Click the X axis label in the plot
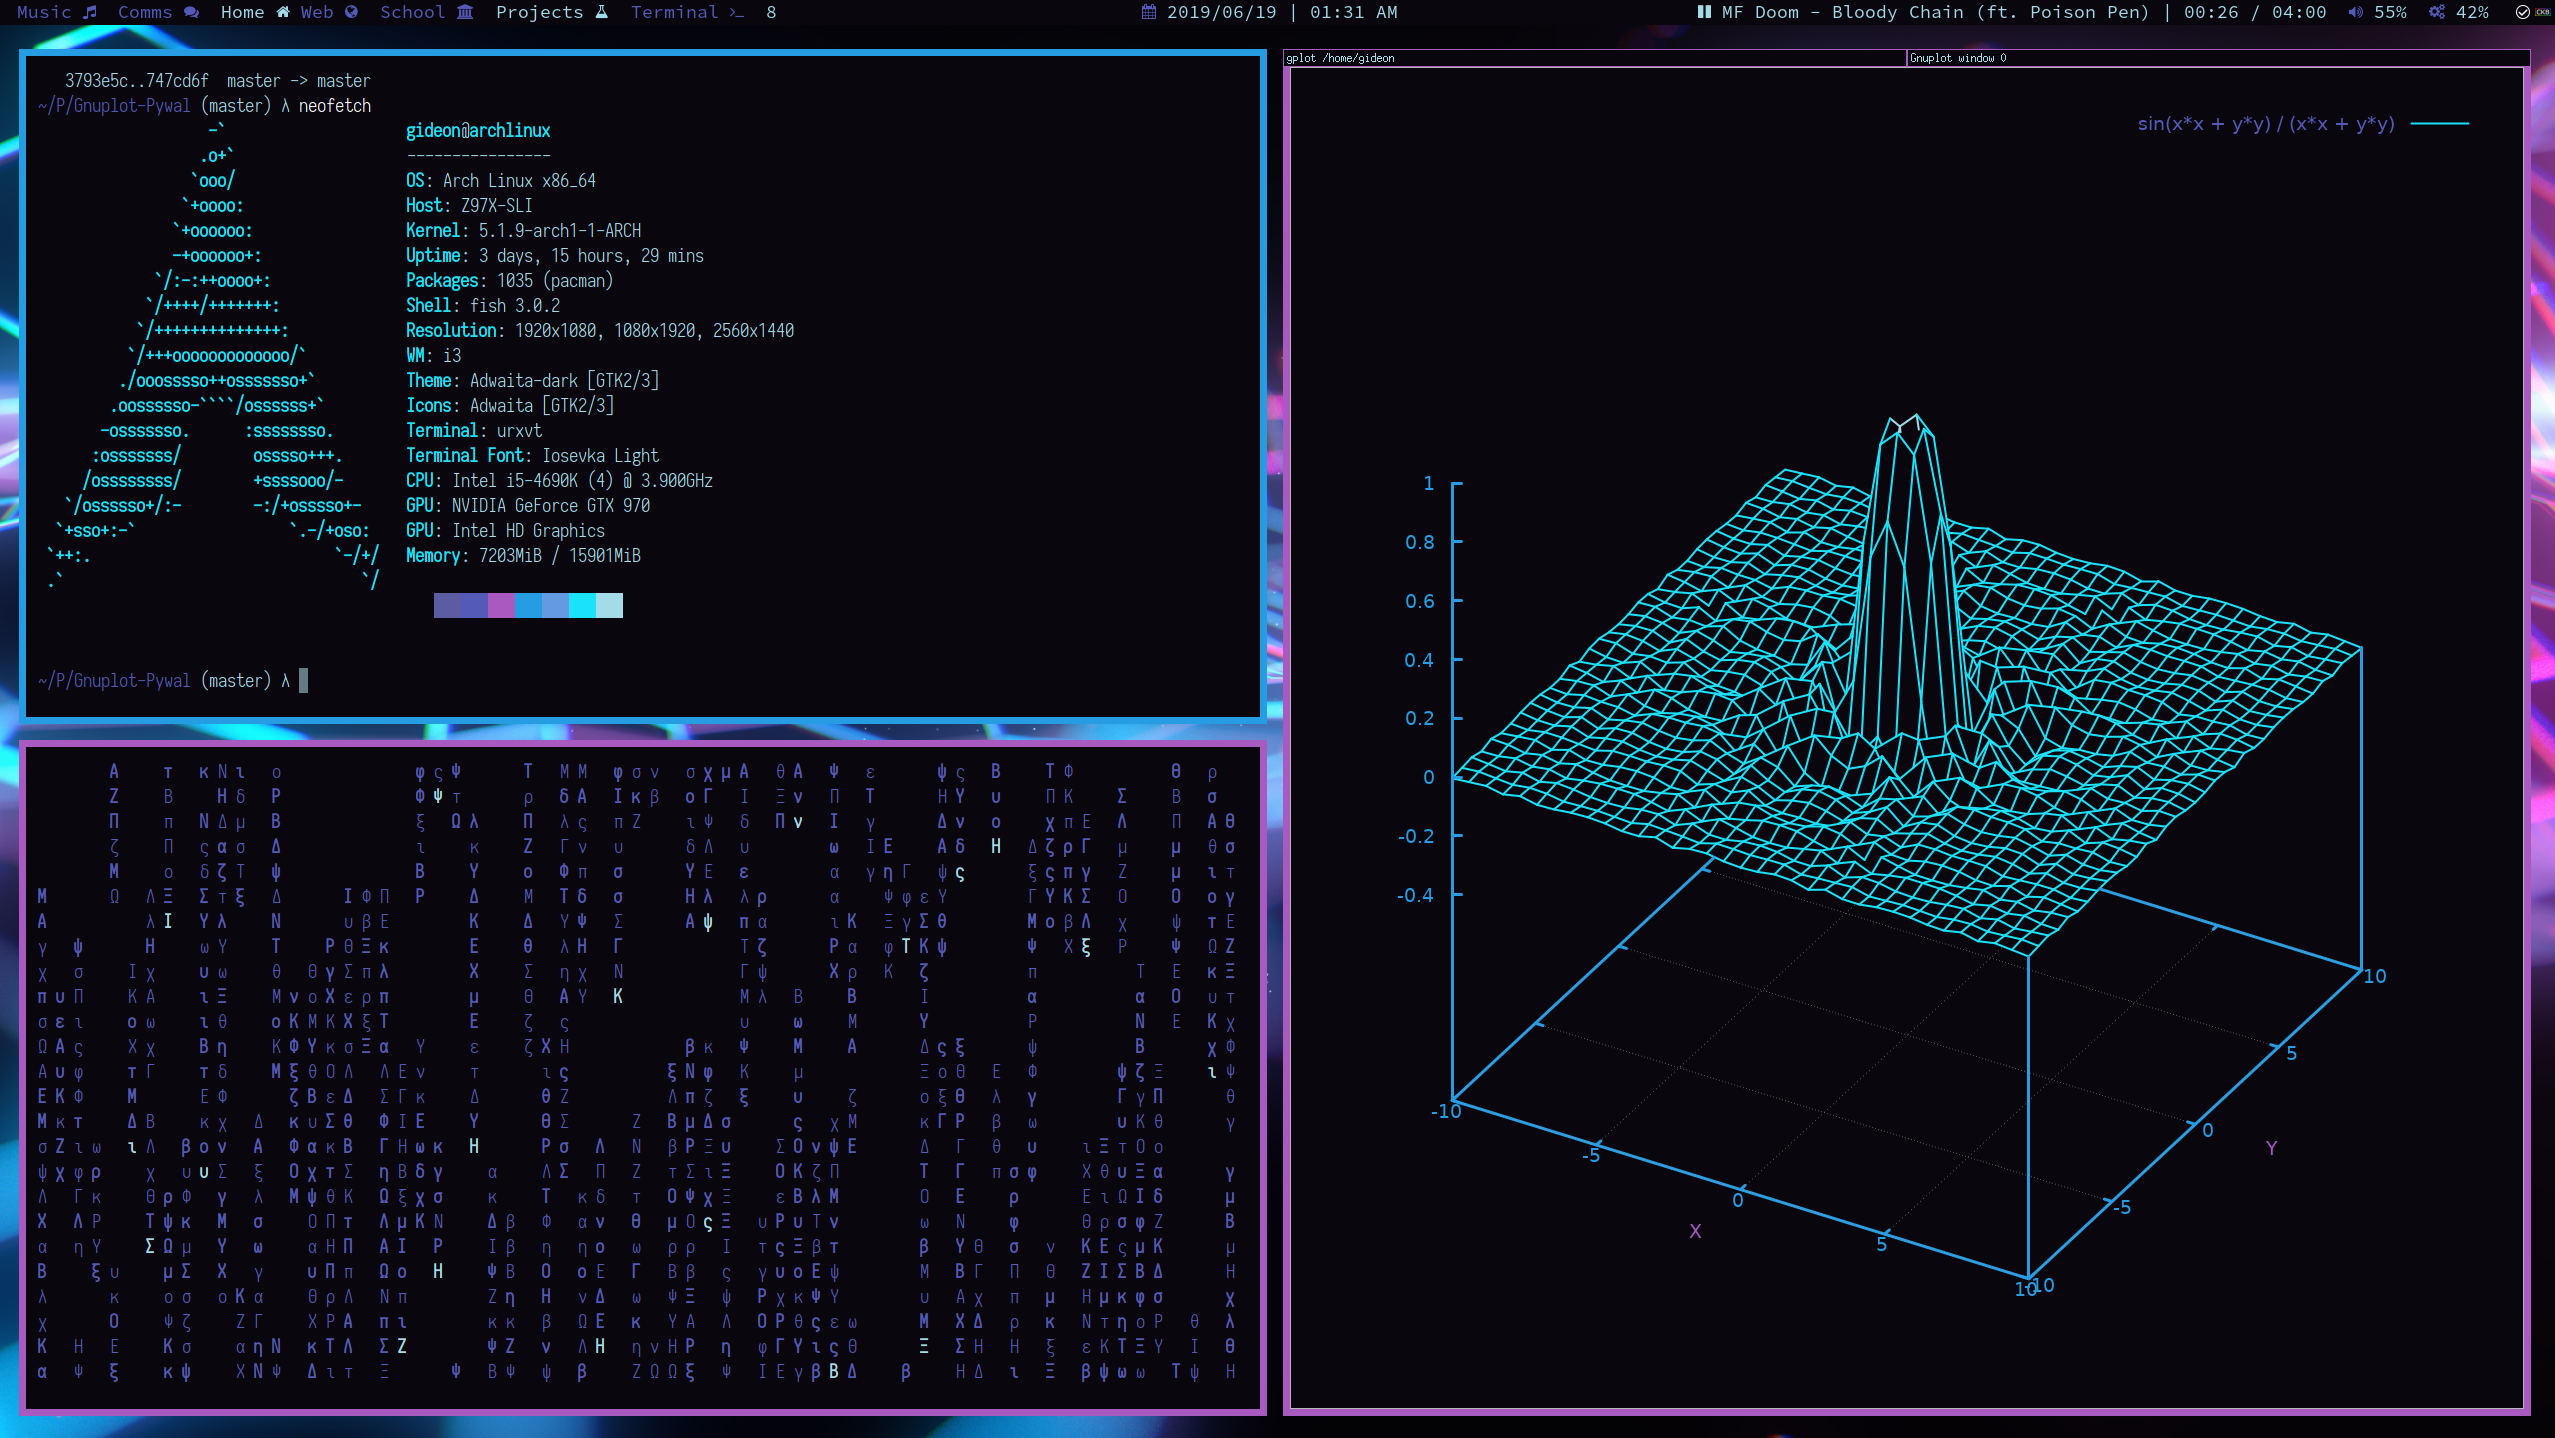This screenshot has width=2555, height=1438. point(1695,1231)
